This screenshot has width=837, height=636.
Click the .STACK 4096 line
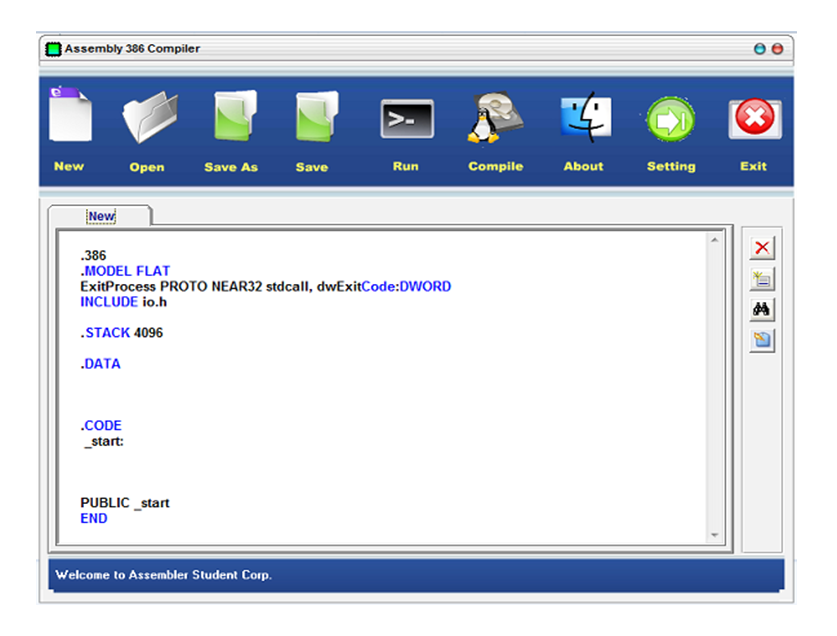[122, 333]
